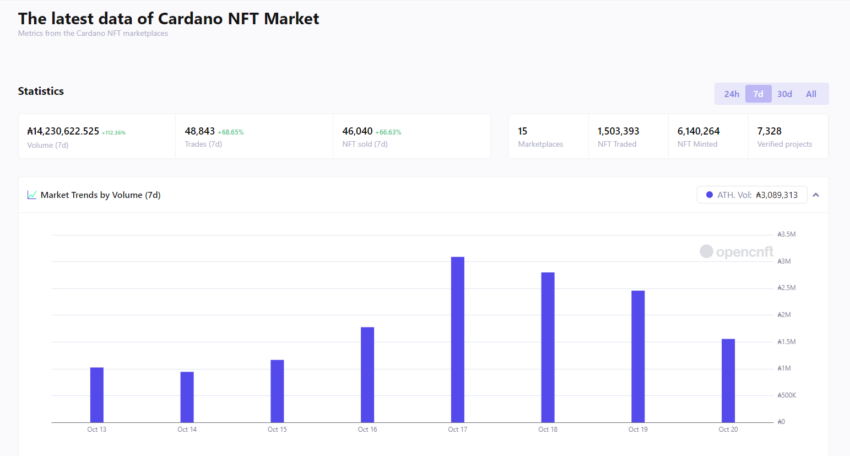This screenshot has width=850, height=456.
Task: Click the Trades (7d) value 48,843
Action: click(x=199, y=131)
